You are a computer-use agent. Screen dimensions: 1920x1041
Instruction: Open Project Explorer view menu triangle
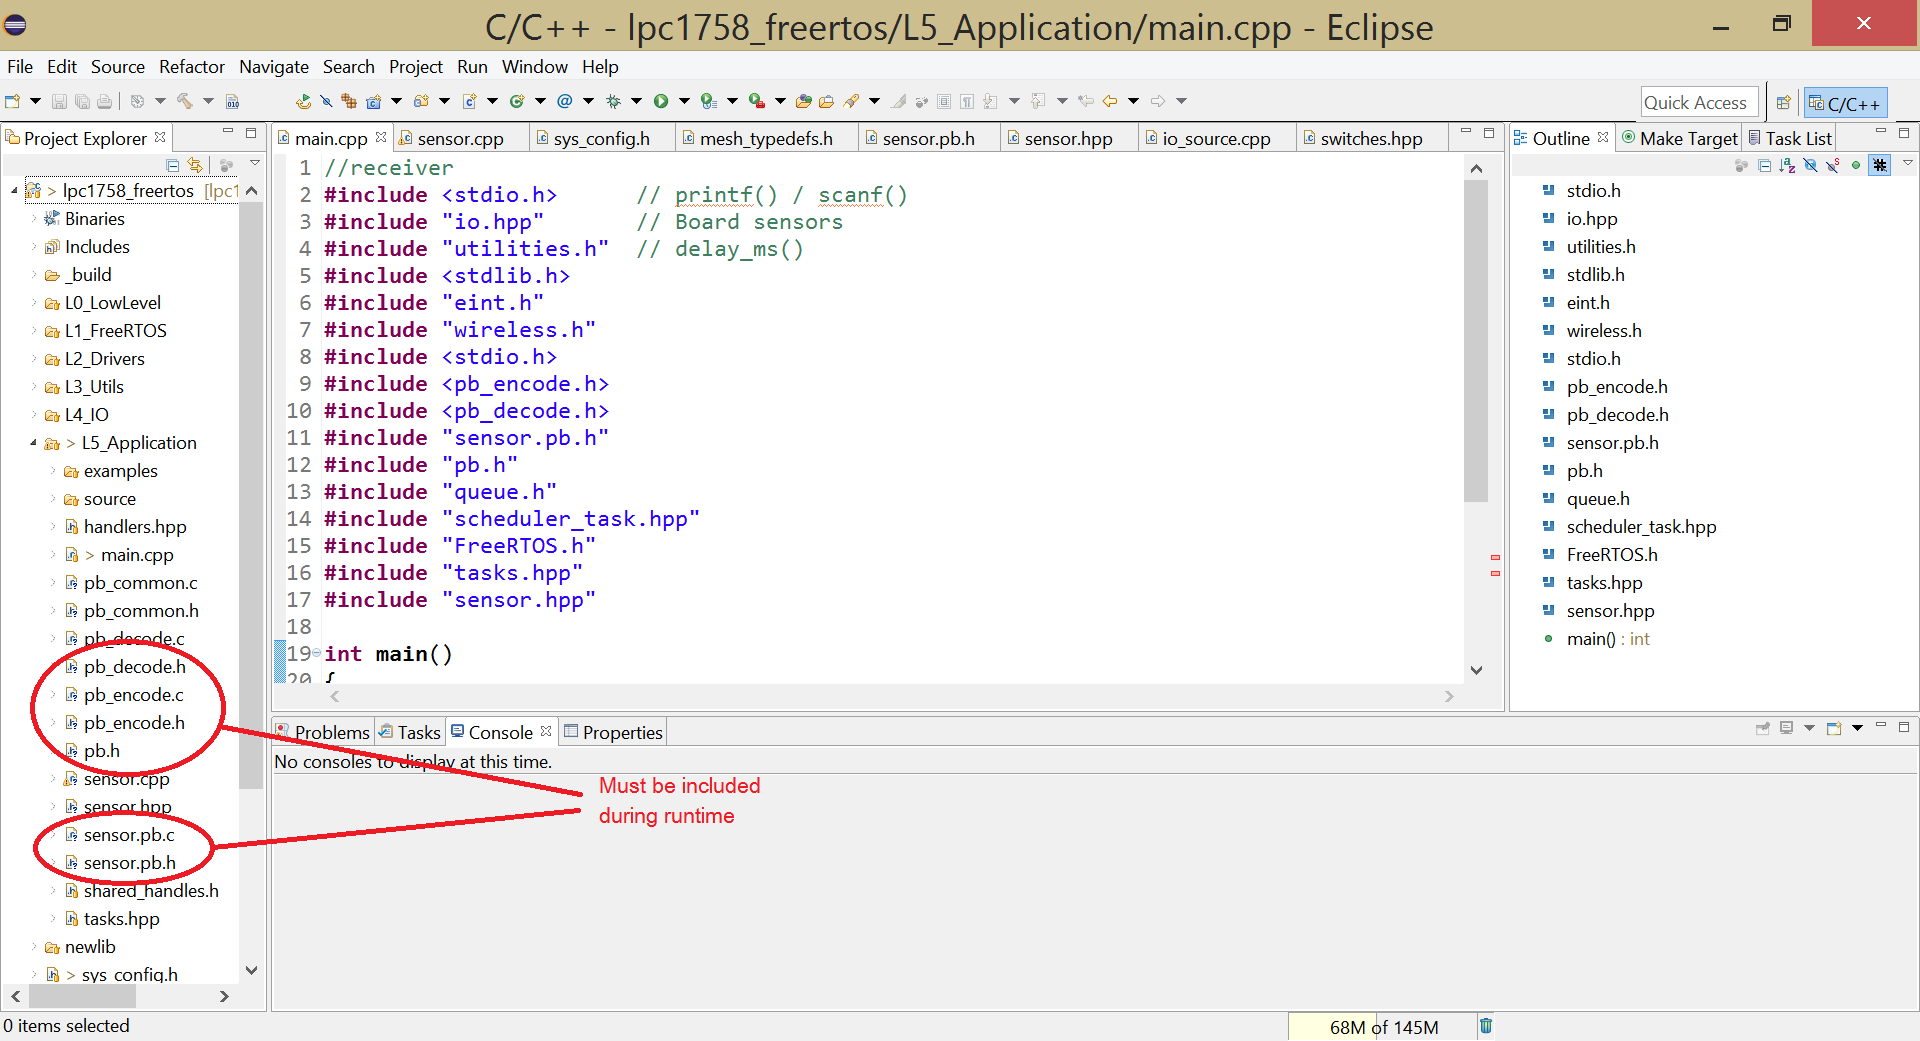pos(255,162)
